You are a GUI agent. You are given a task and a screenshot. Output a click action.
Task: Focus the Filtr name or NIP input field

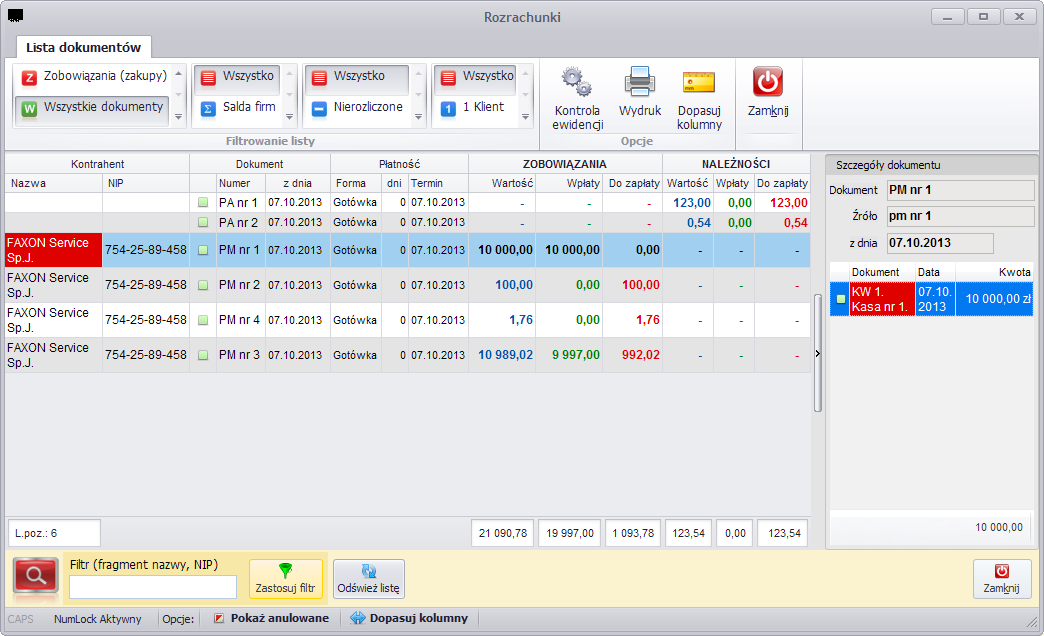tap(153, 587)
